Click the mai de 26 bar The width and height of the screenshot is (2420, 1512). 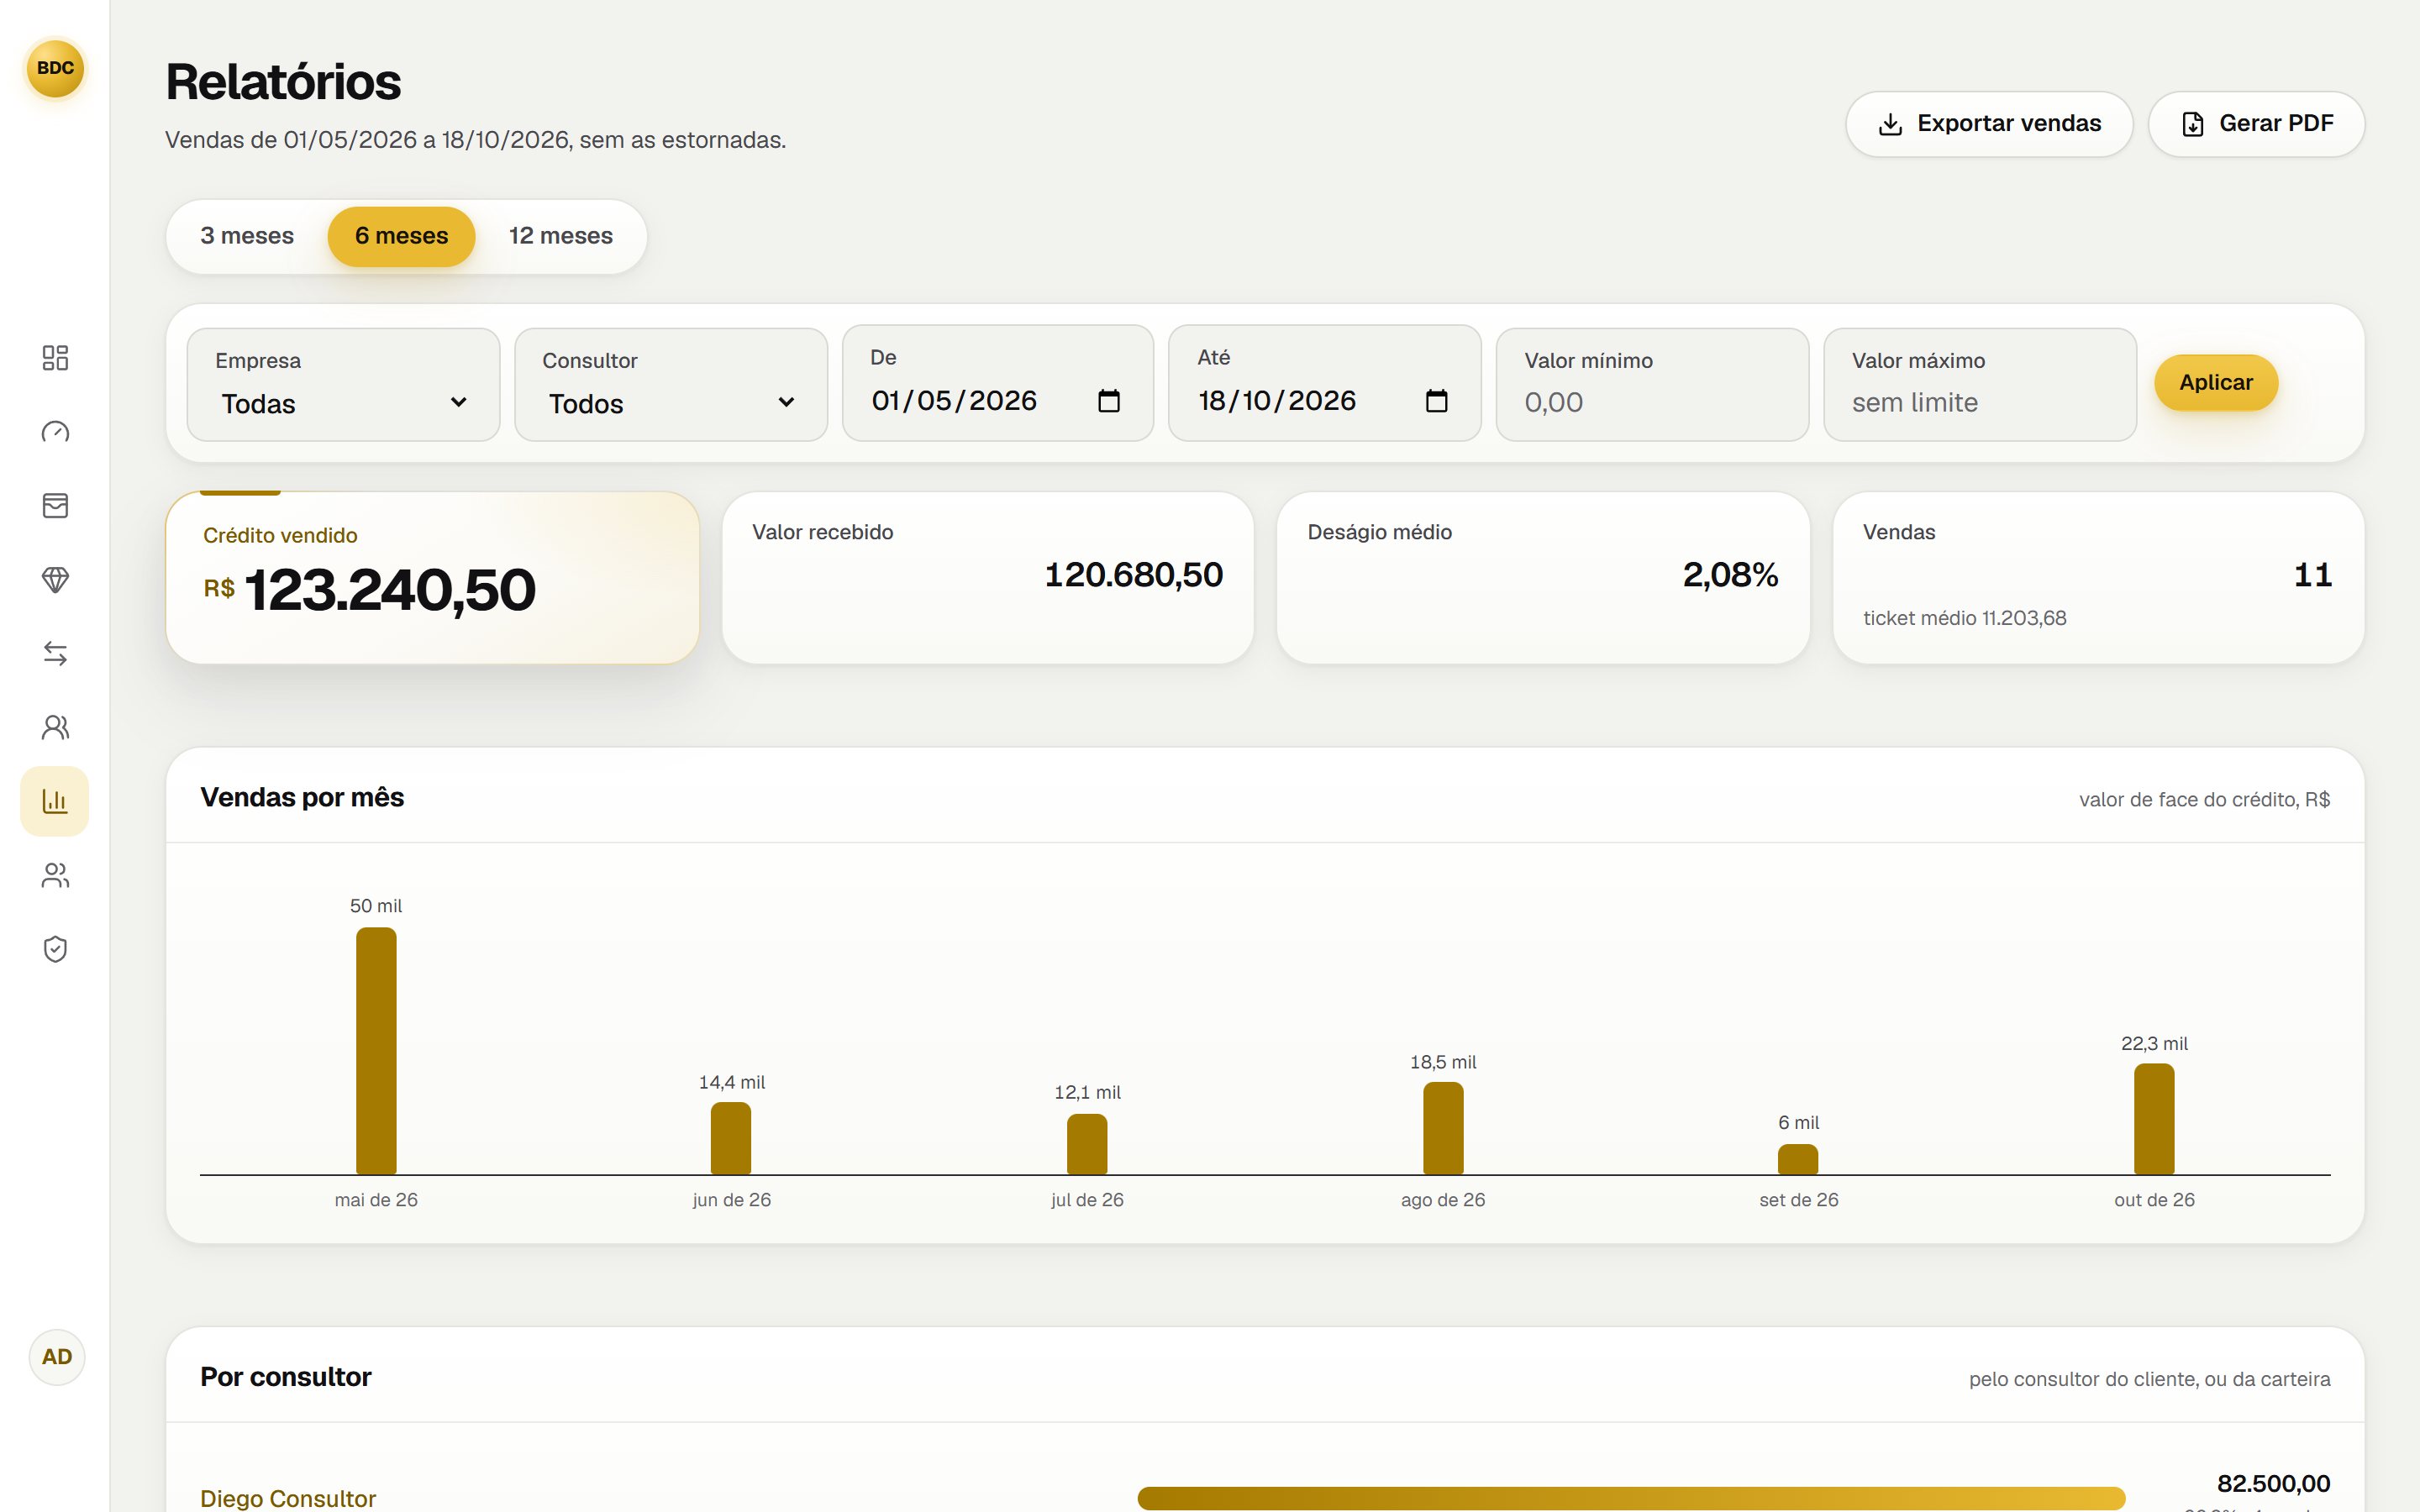tap(376, 1051)
